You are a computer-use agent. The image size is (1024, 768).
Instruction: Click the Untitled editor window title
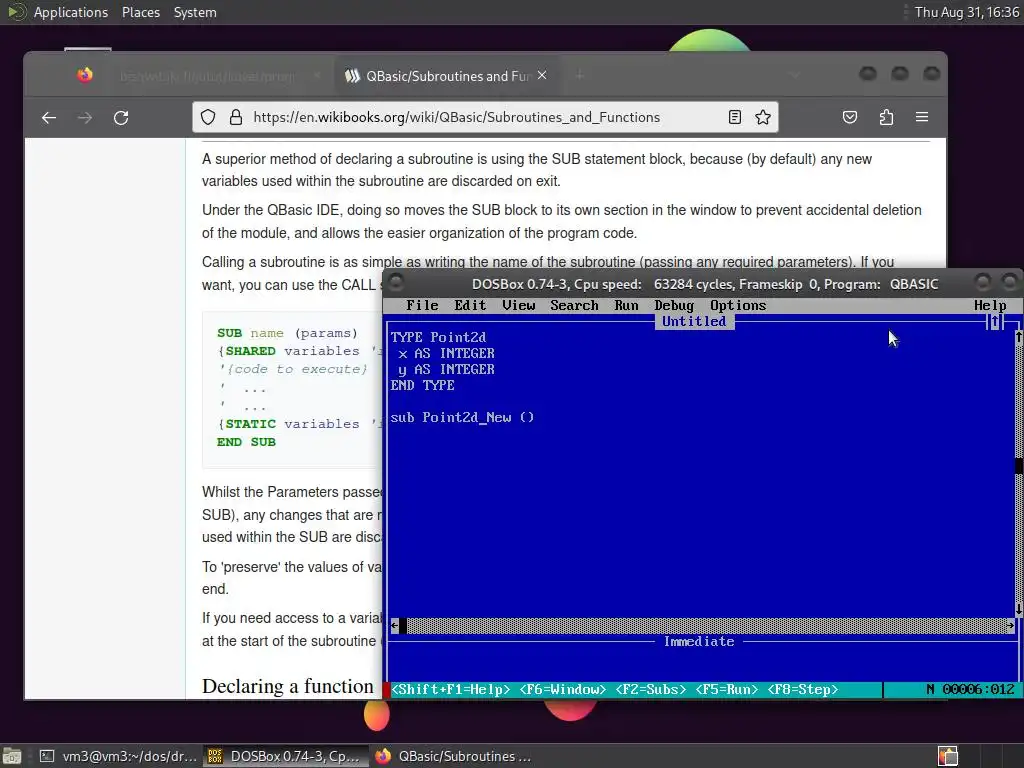tap(694, 321)
